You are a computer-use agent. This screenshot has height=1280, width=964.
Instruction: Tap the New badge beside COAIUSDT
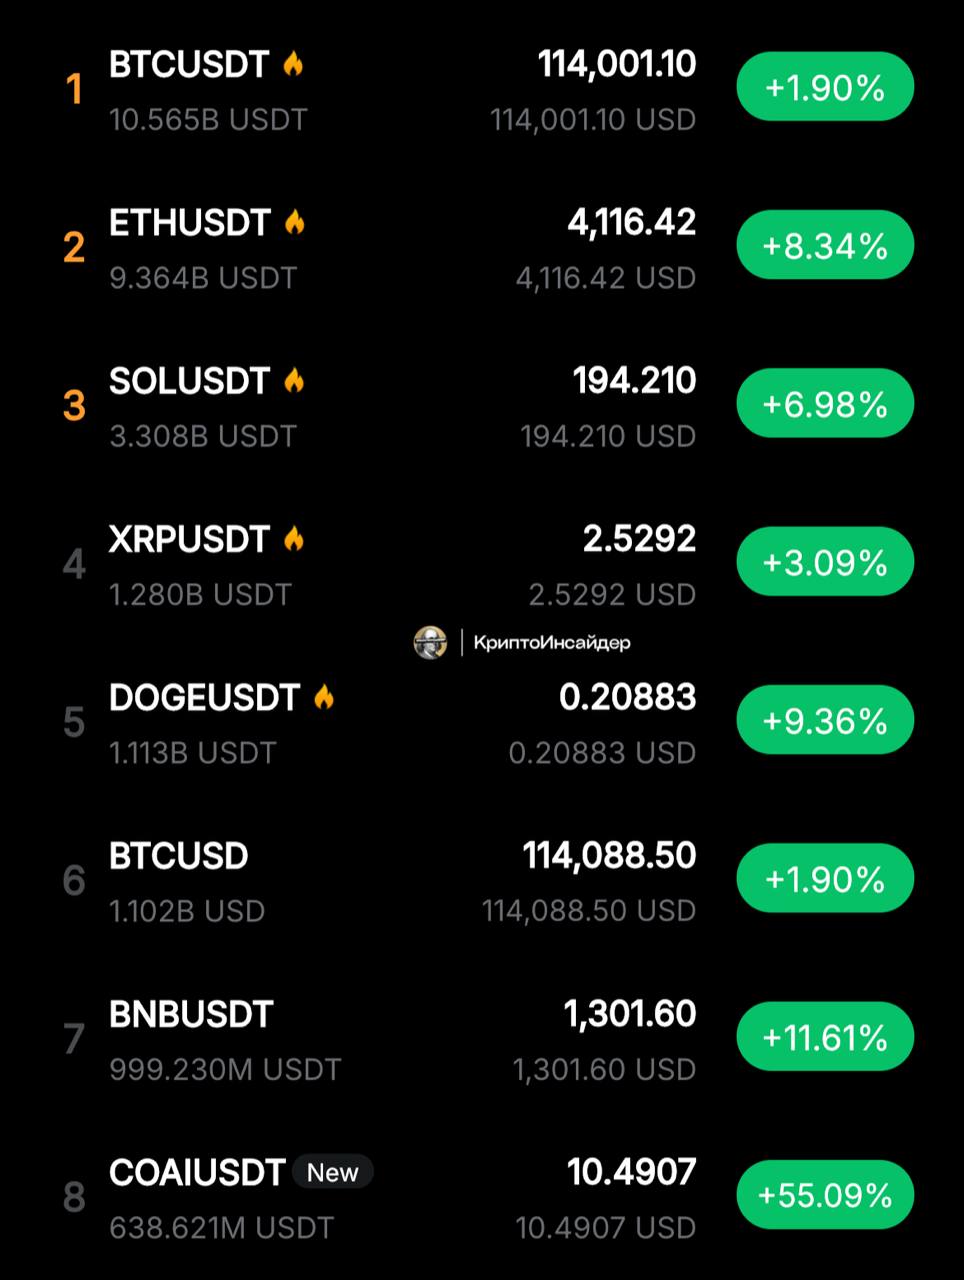click(x=332, y=1172)
